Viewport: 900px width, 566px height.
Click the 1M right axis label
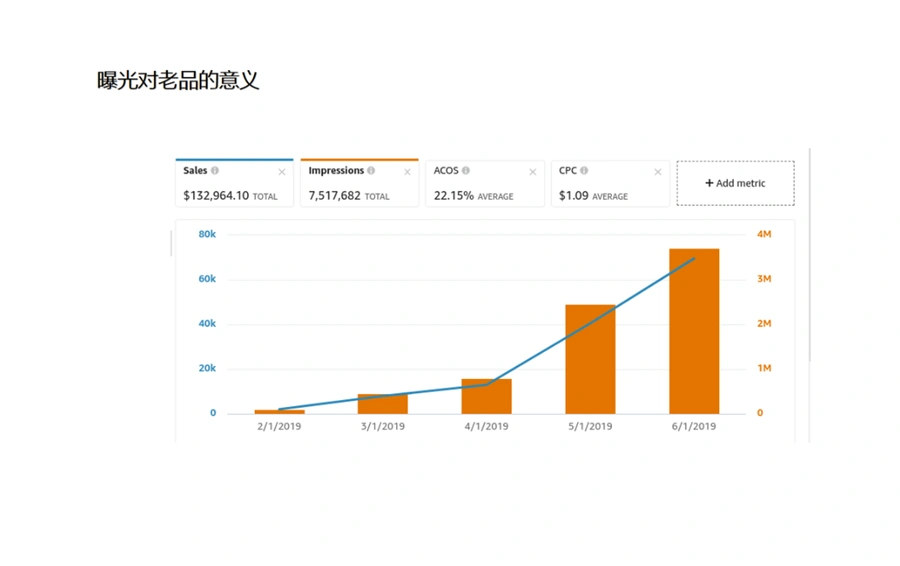[764, 369]
